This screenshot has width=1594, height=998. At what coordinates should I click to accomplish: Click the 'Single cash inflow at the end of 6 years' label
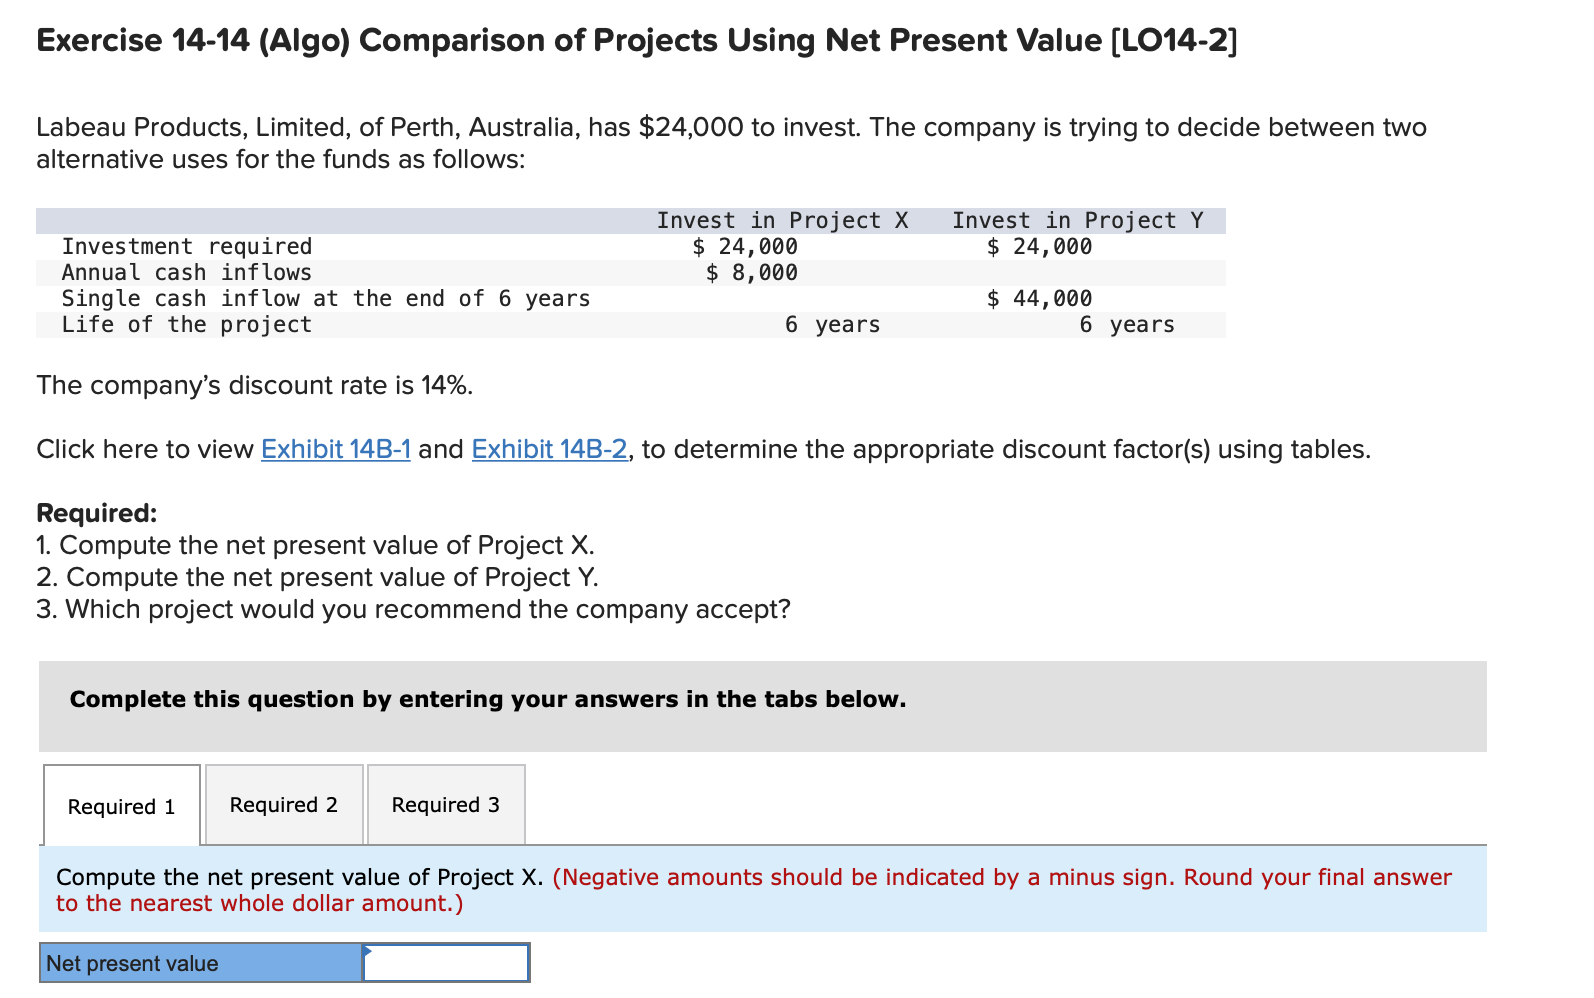[x=326, y=298]
